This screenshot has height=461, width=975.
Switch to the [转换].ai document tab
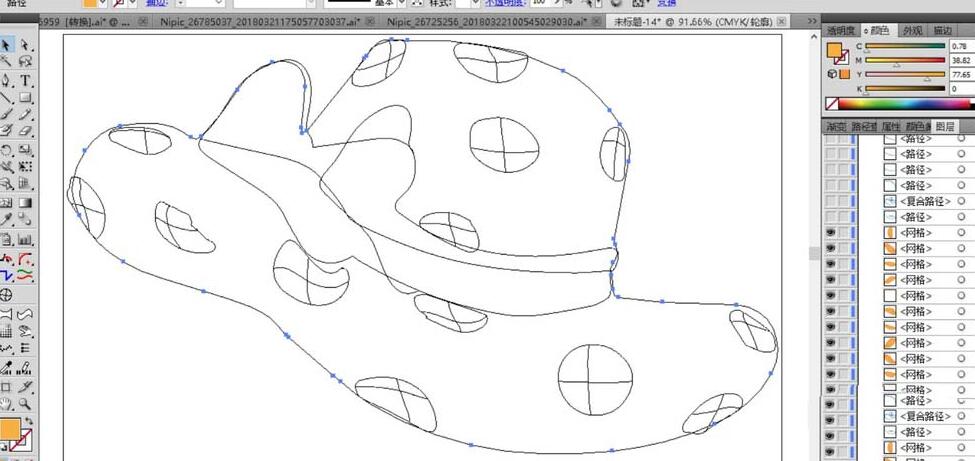(88, 22)
